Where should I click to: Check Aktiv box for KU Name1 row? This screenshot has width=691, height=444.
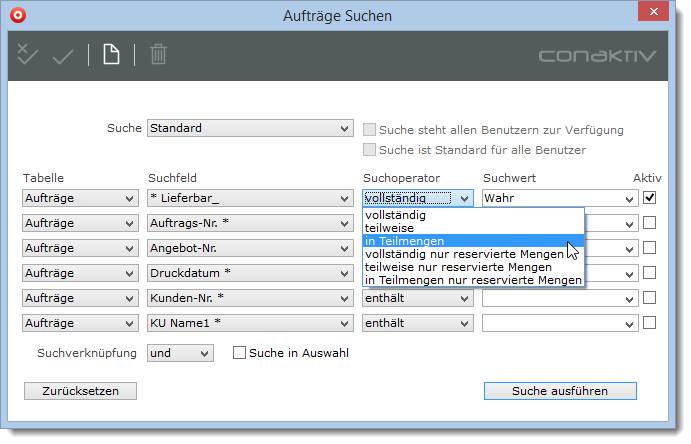649,323
